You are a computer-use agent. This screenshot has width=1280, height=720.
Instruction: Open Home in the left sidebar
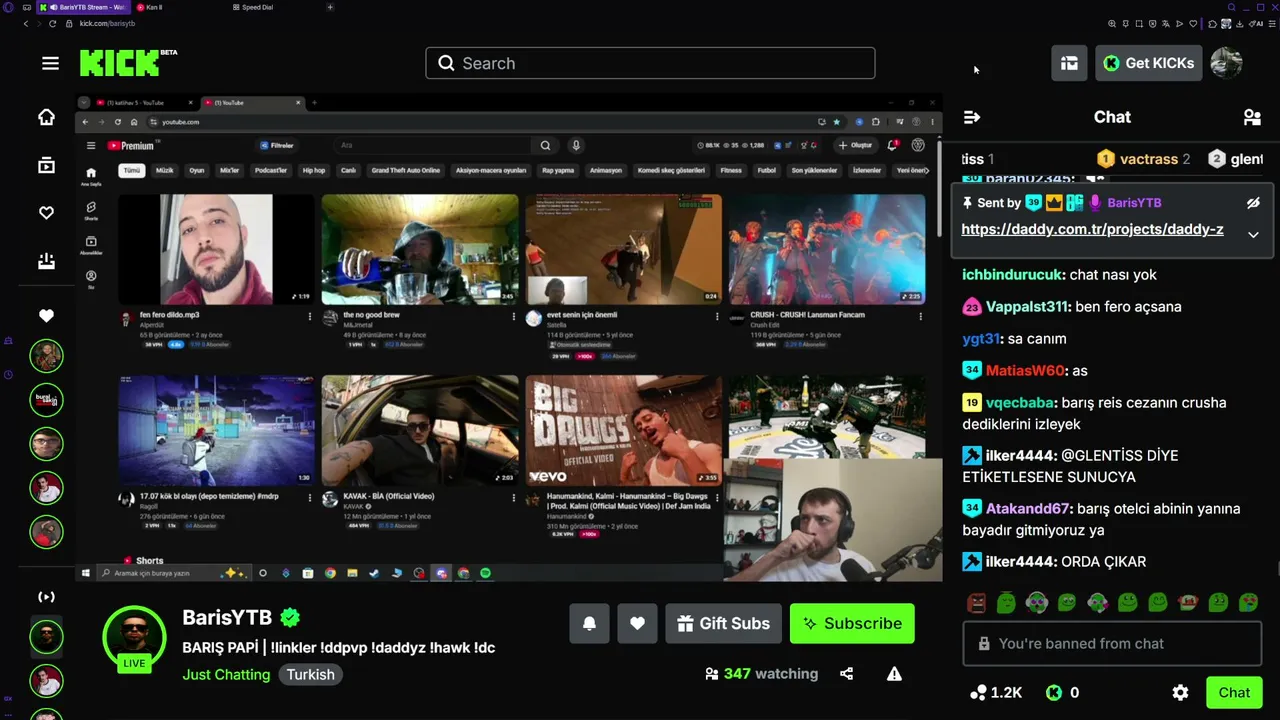click(x=46, y=117)
